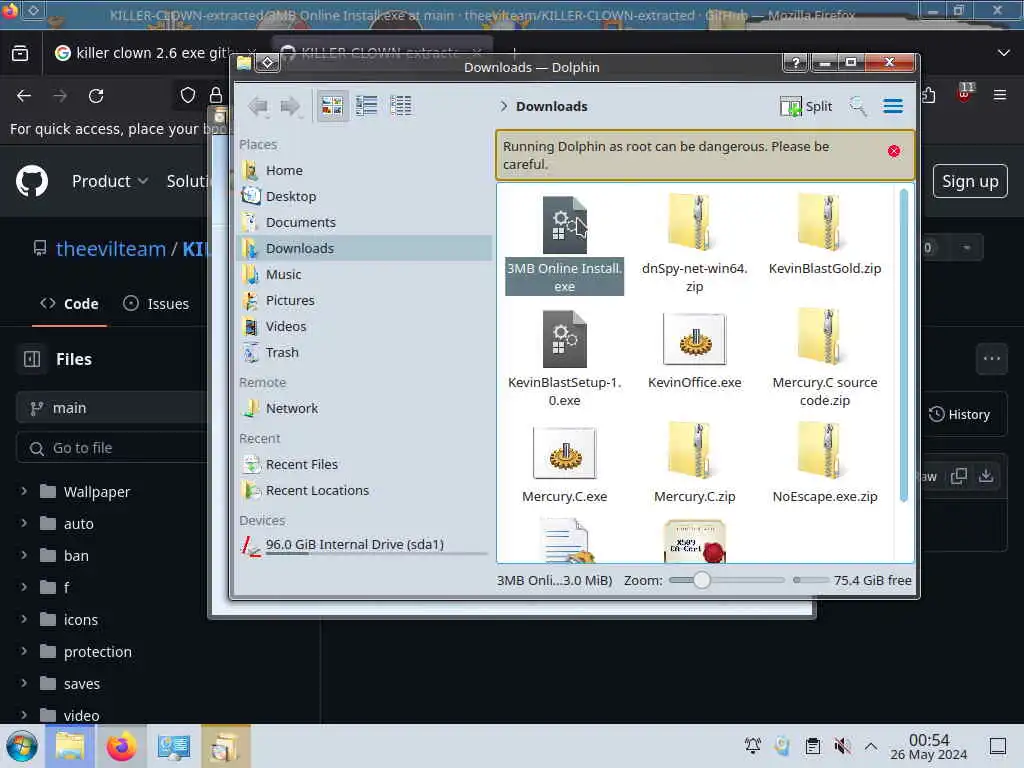The height and width of the screenshot is (768, 1024).
Task: Expand the breadcrumb arrow before Downloads
Action: click(503, 106)
